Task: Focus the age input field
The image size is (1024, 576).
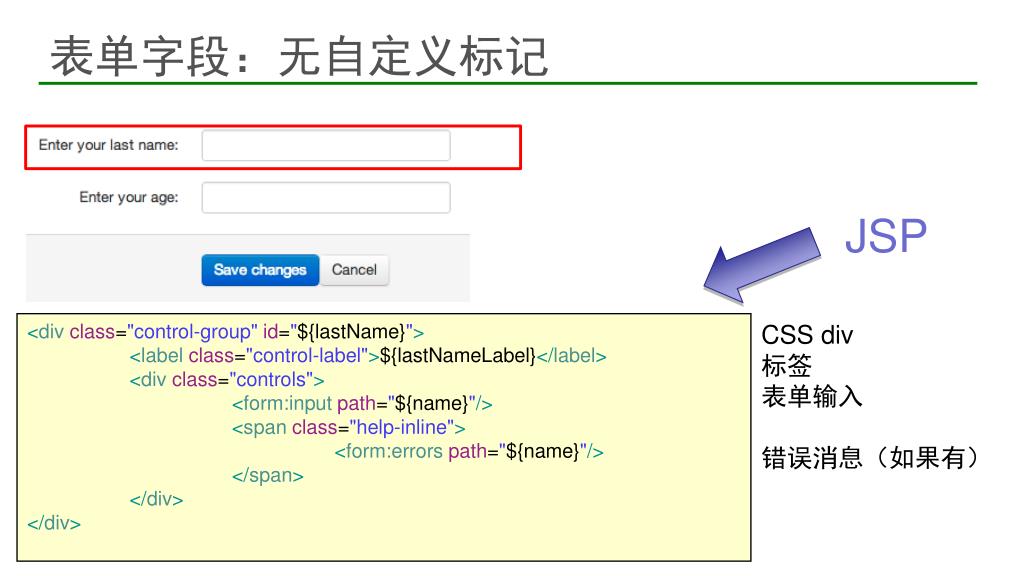Action: 326,197
